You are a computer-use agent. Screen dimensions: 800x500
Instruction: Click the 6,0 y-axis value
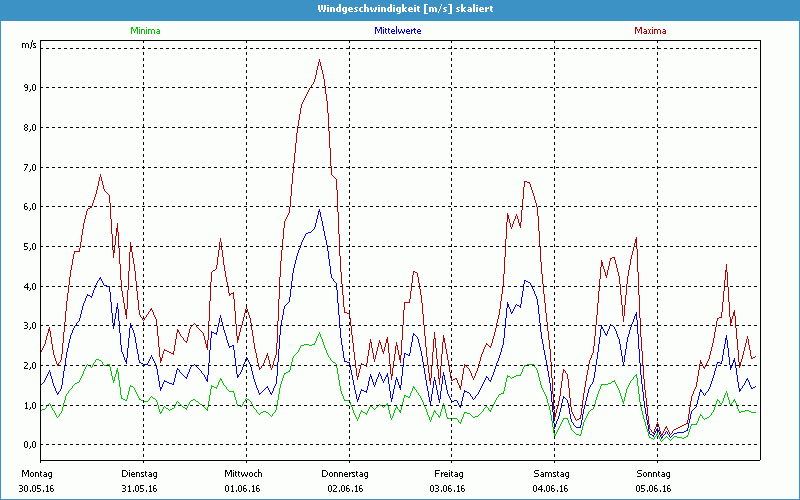click(29, 207)
